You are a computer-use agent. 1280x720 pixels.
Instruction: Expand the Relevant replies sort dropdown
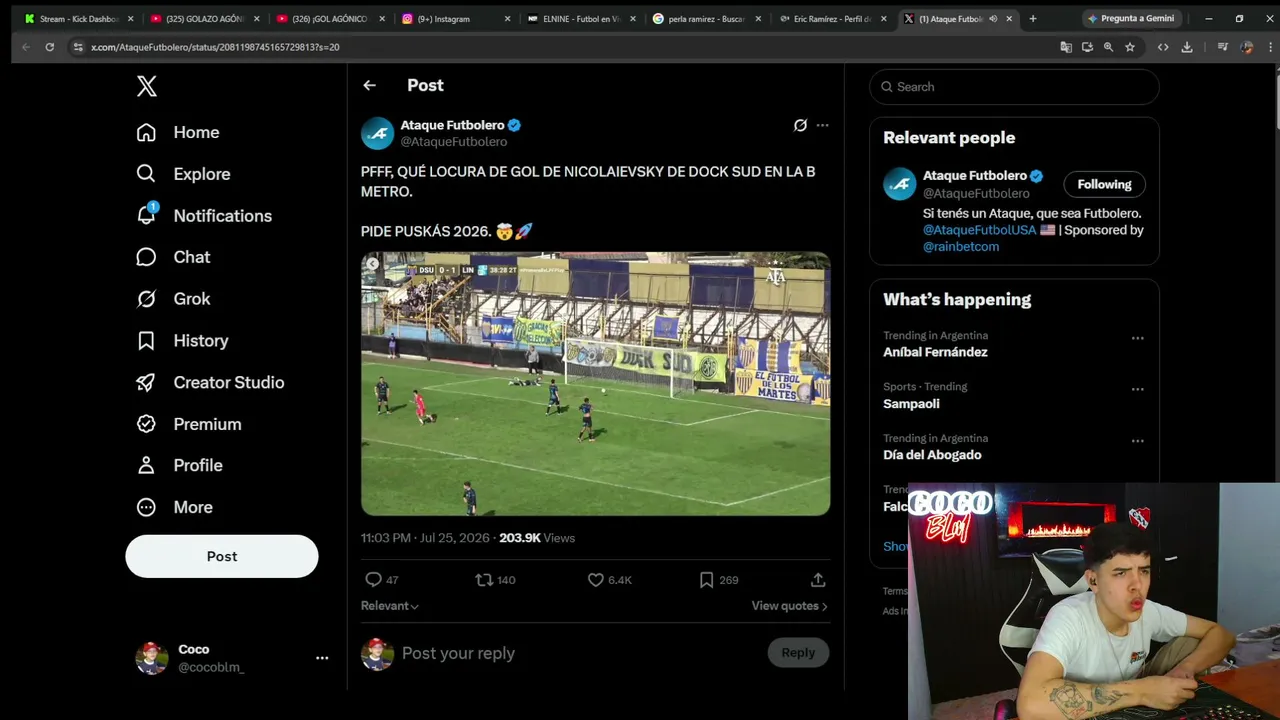390,606
